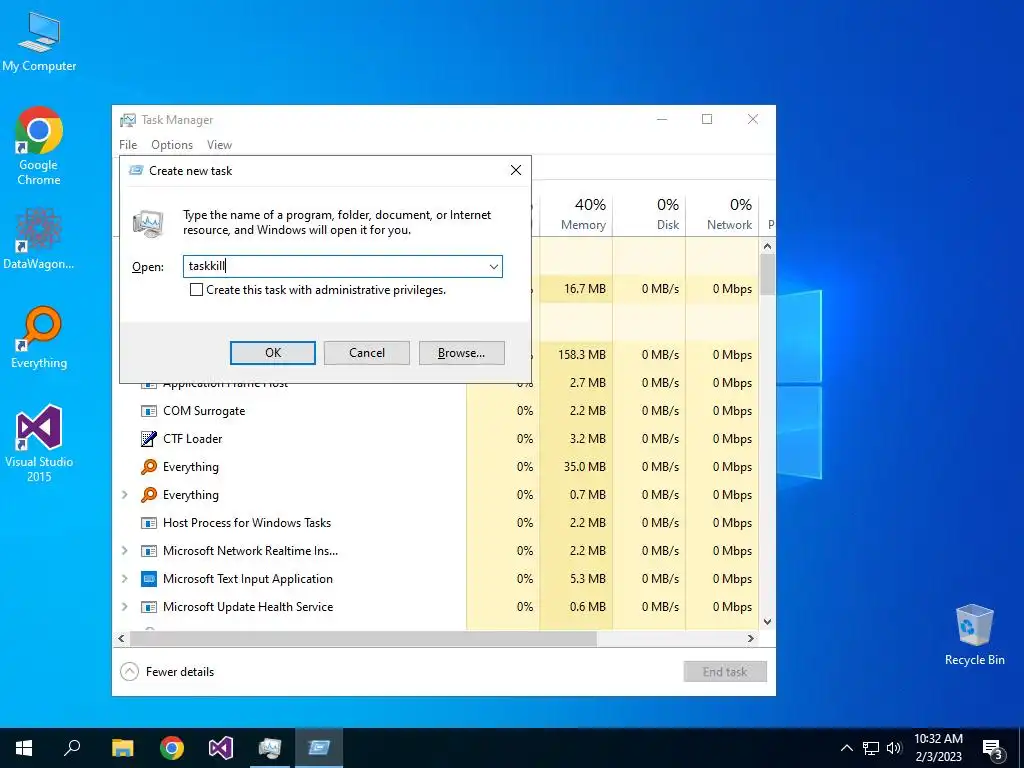This screenshot has height=768, width=1024.
Task: Click the 158.3 MB memory cell
Action: point(577,355)
